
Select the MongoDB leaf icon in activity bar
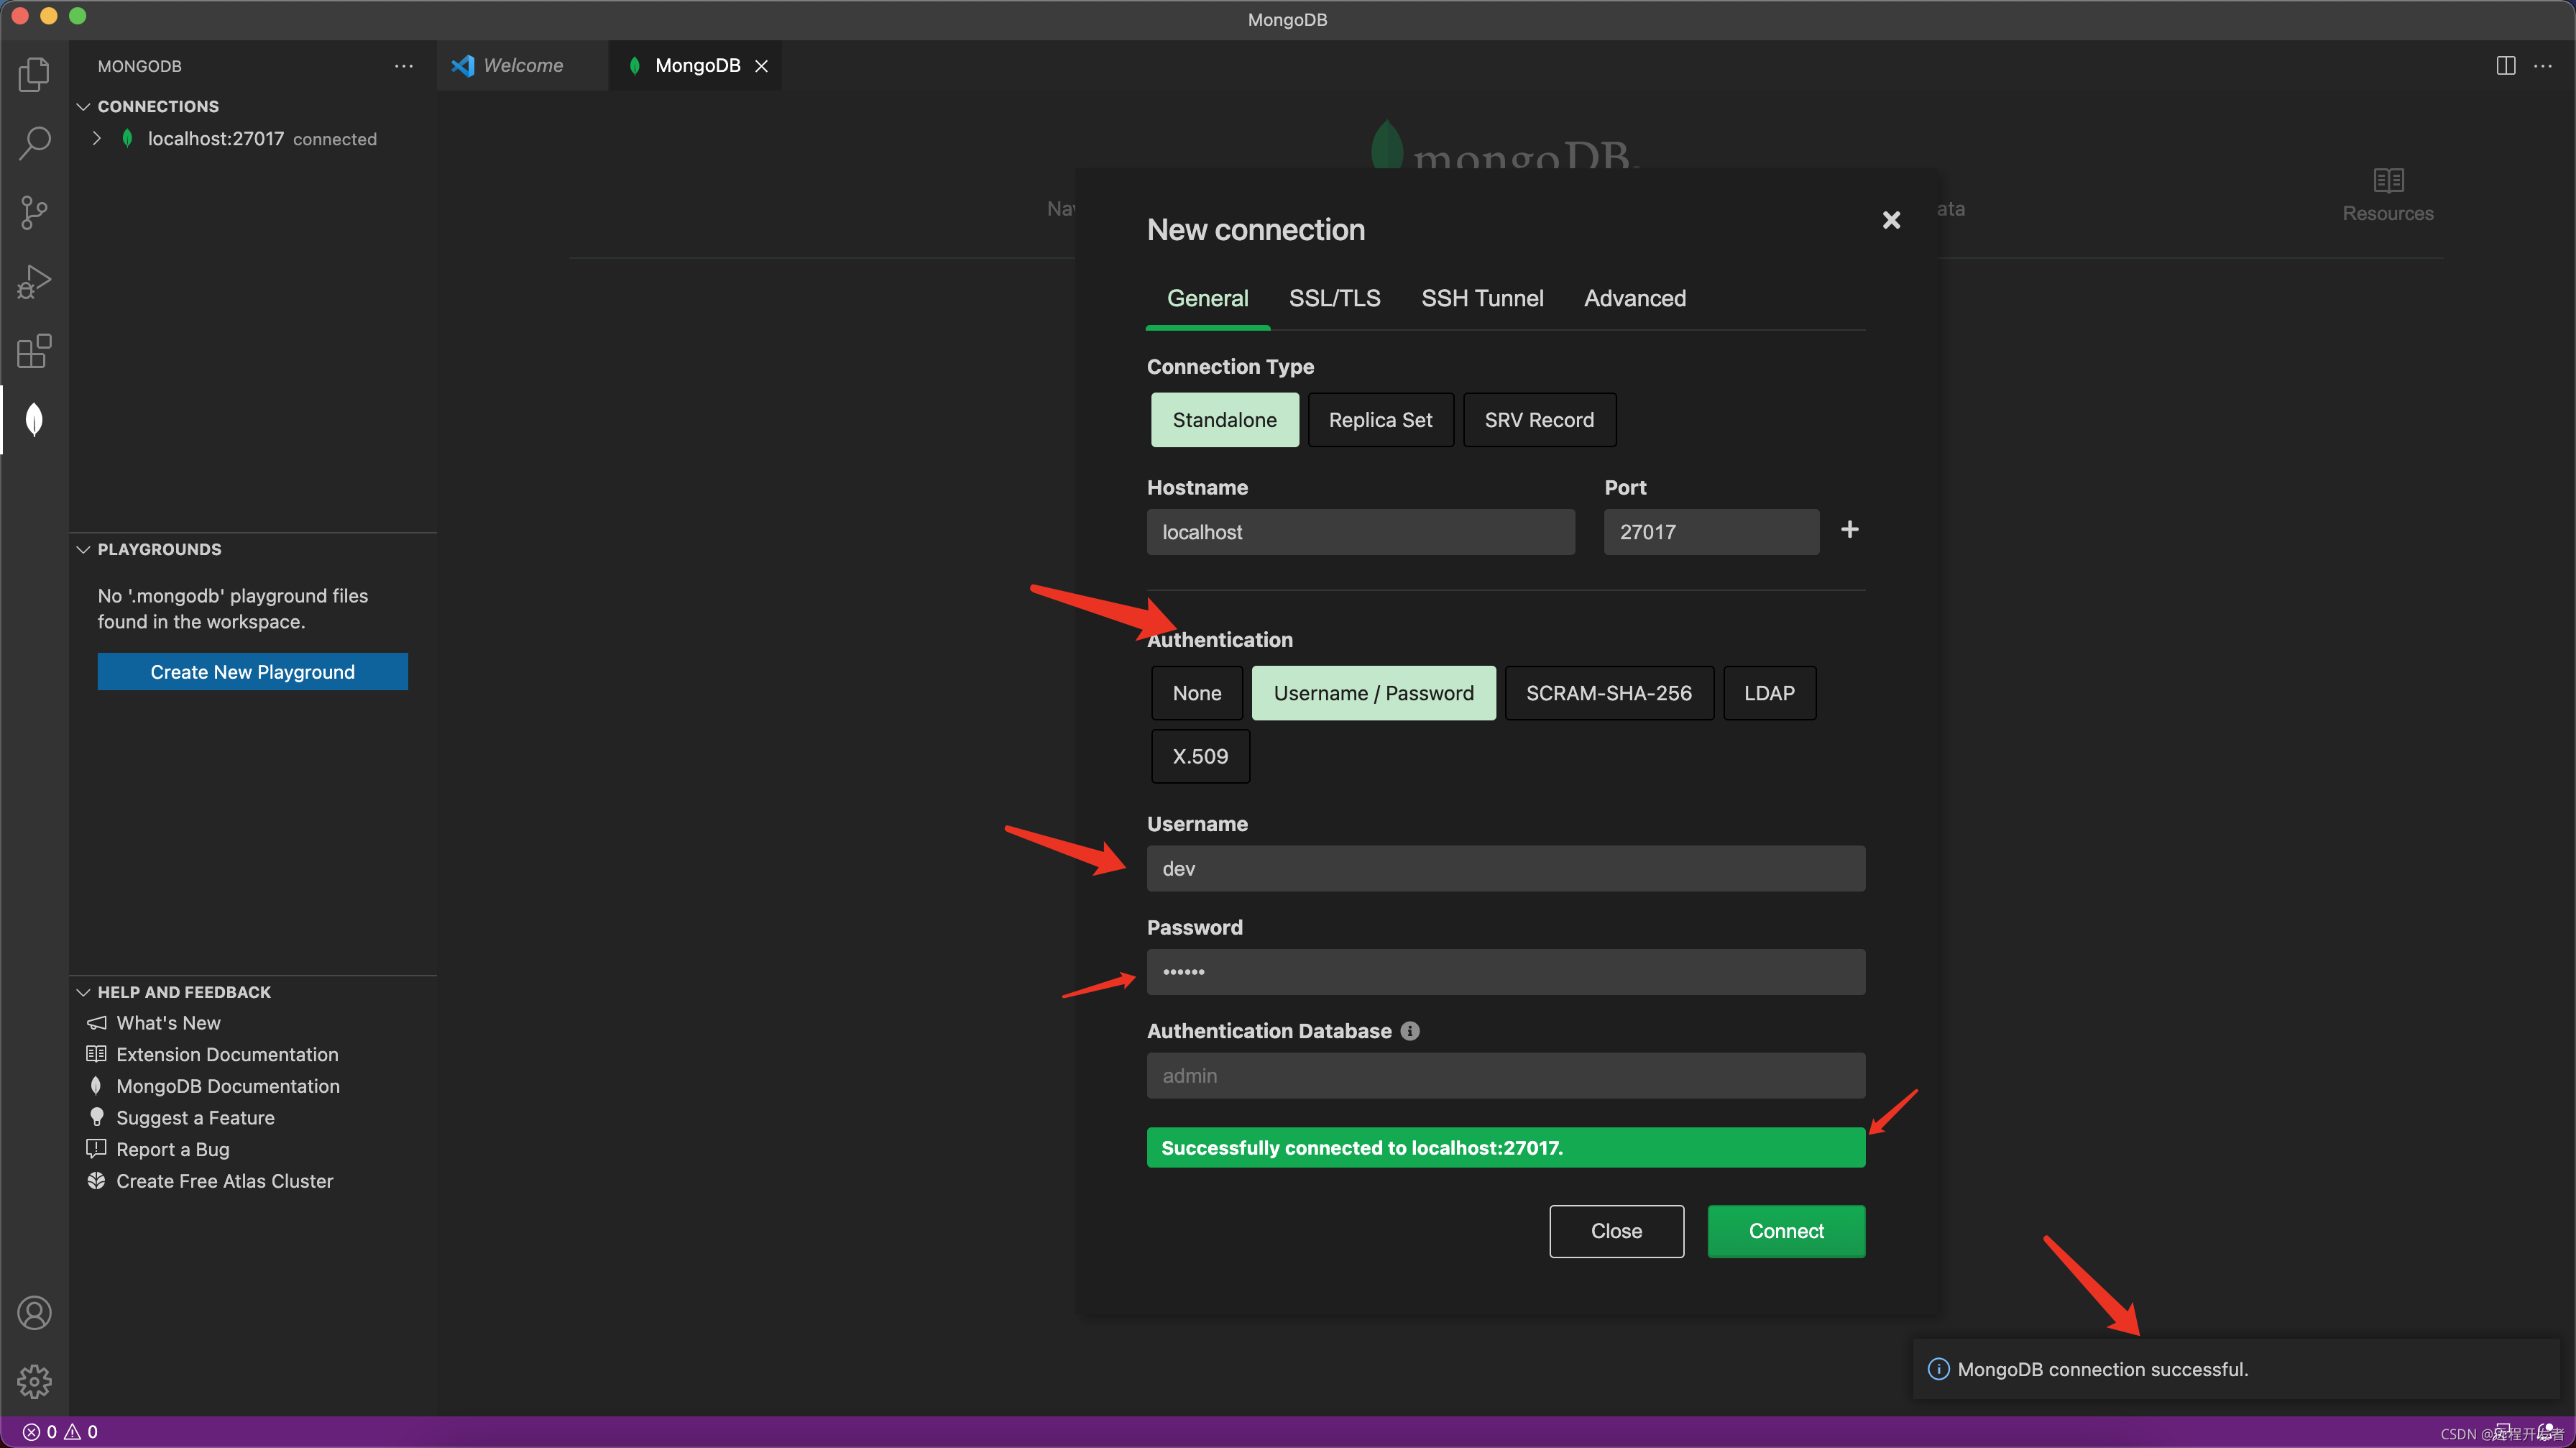tap(34, 420)
